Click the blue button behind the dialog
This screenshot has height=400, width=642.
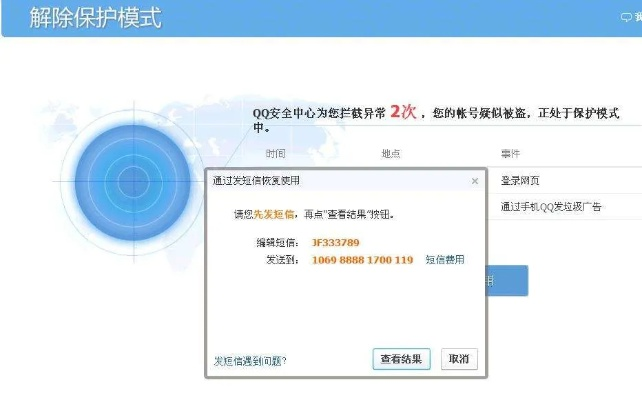507,280
